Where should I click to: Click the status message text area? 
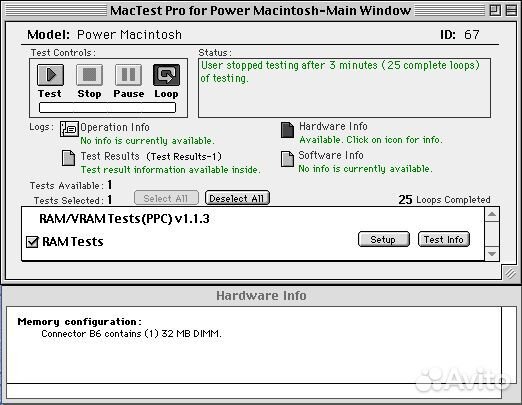coord(344,88)
